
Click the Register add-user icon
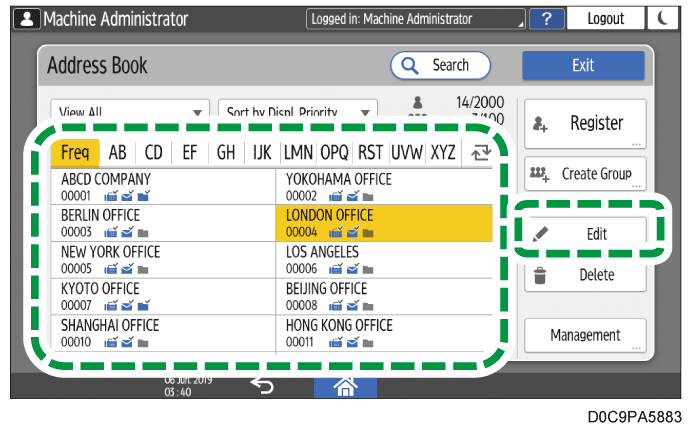pos(541,124)
